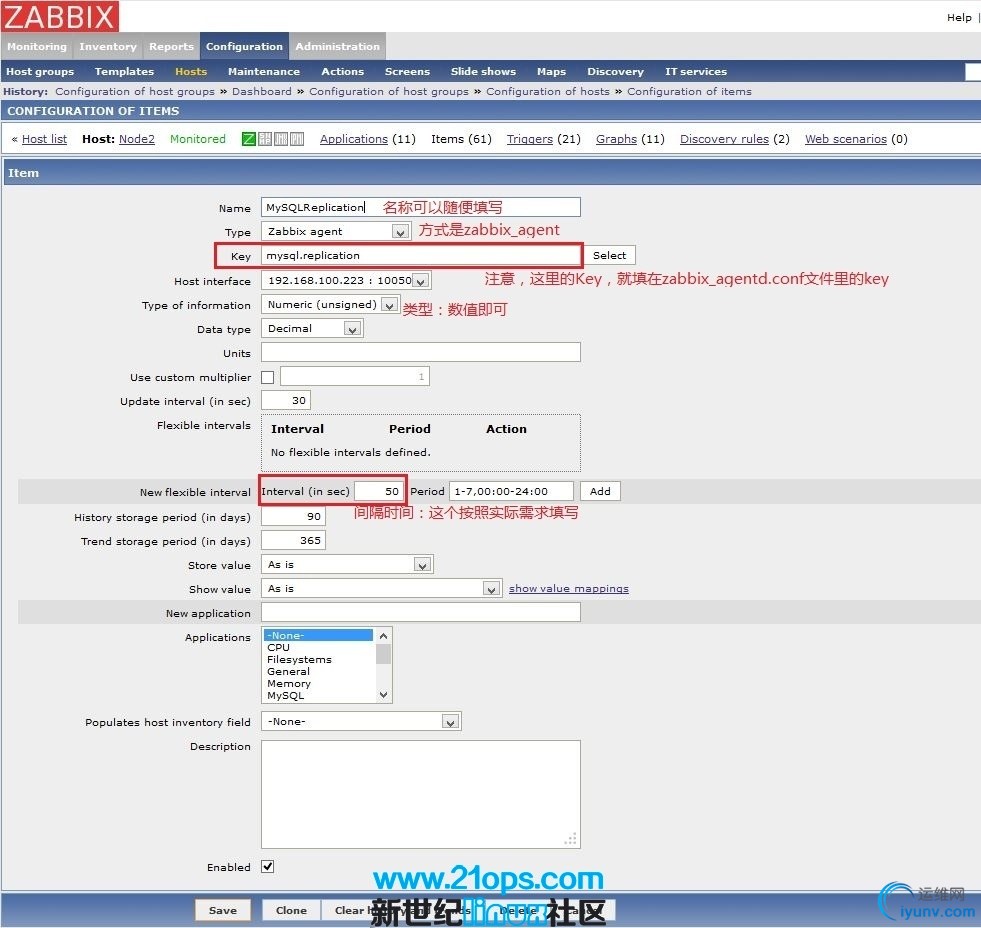Open IT services submenu item
Image resolution: width=981 pixels, height=928 pixels.
click(x=696, y=71)
